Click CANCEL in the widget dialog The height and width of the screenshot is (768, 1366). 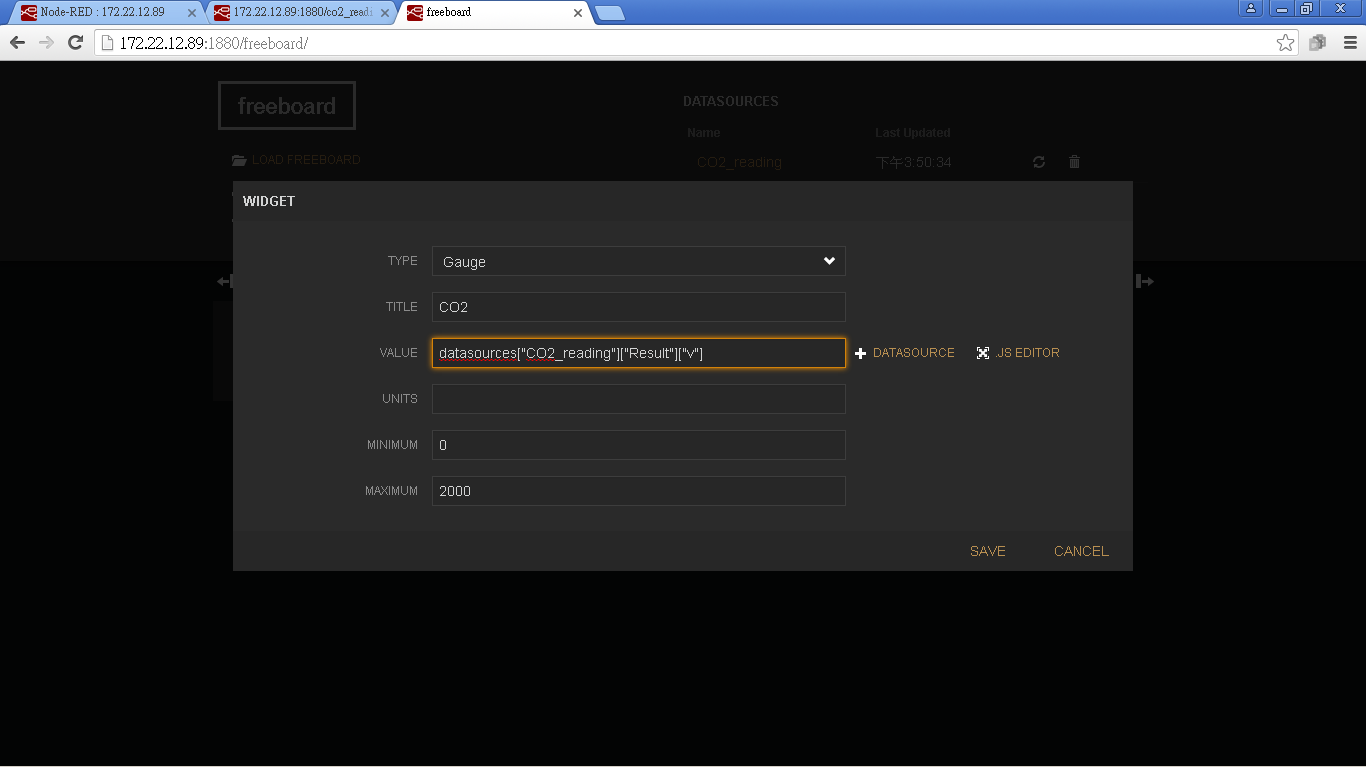pos(1080,551)
